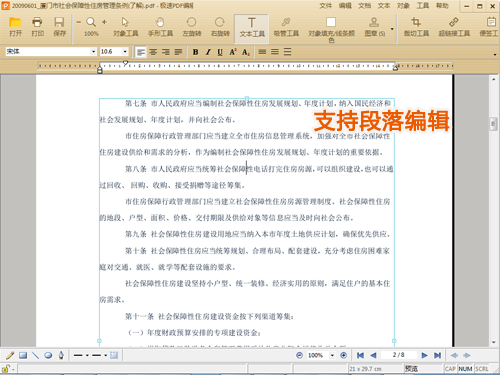
Task: Expand the stamp tool dropdown arrow
Action: pos(392,29)
